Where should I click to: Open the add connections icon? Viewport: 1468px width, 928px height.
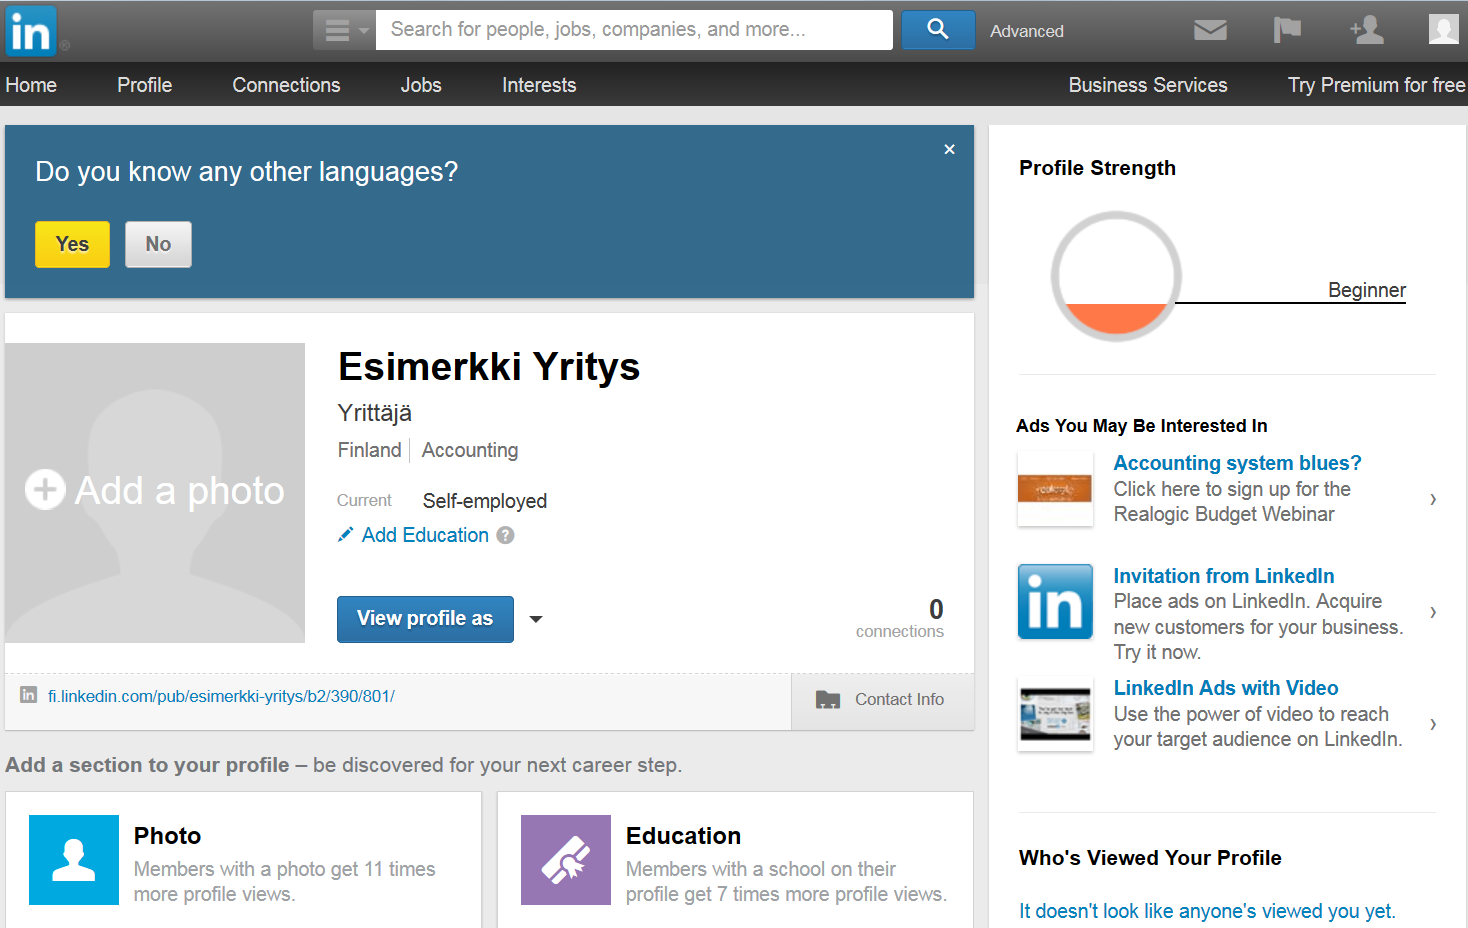pyautogui.click(x=1367, y=30)
